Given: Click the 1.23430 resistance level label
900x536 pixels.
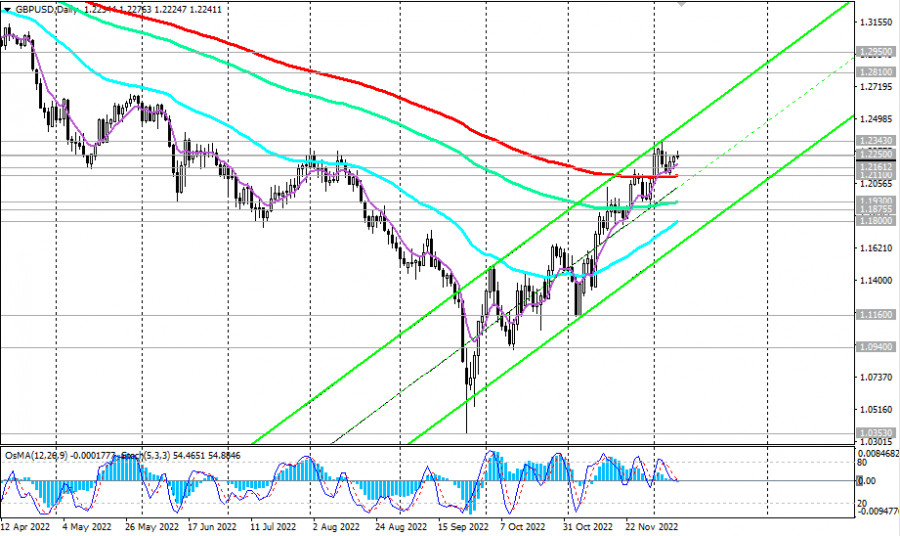Looking at the screenshot, I should [874, 141].
